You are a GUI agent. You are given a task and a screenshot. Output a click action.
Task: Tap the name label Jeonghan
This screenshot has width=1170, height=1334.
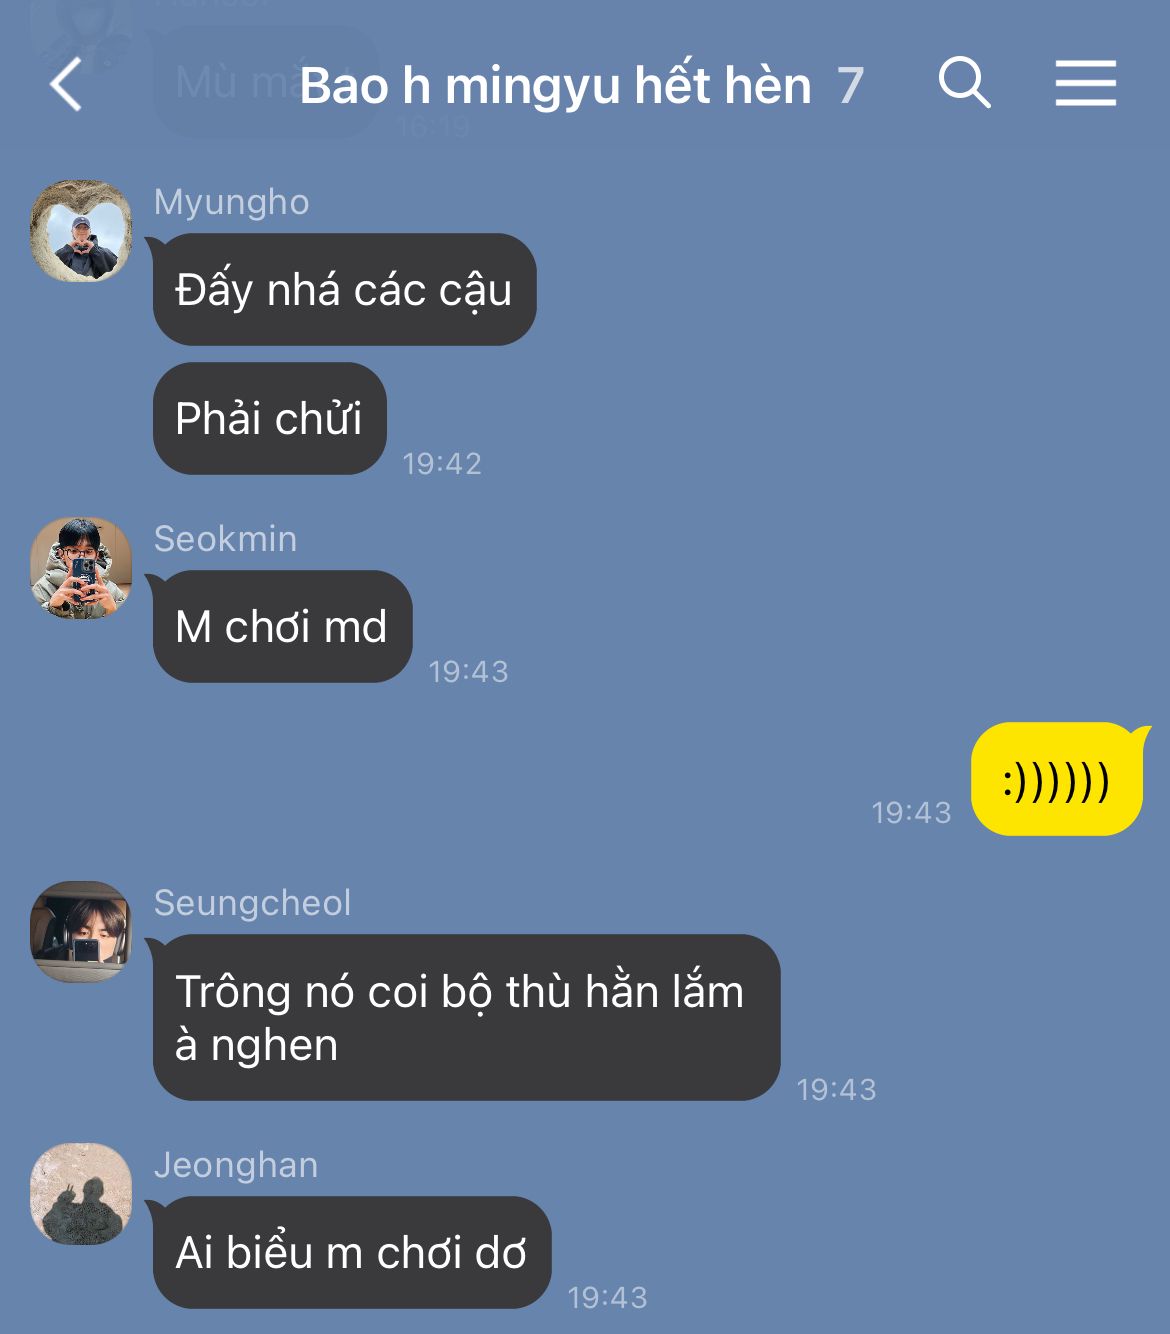click(x=236, y=1165)
